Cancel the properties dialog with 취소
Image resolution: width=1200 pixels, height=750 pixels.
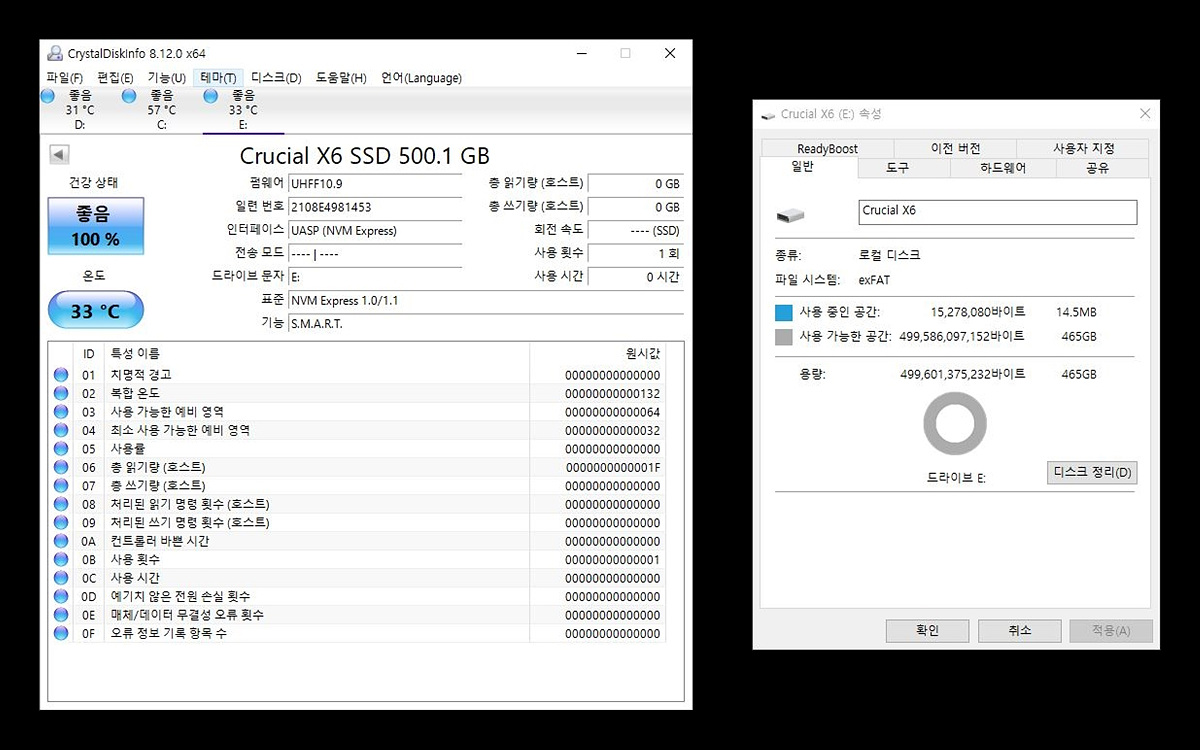(1019, 631)
